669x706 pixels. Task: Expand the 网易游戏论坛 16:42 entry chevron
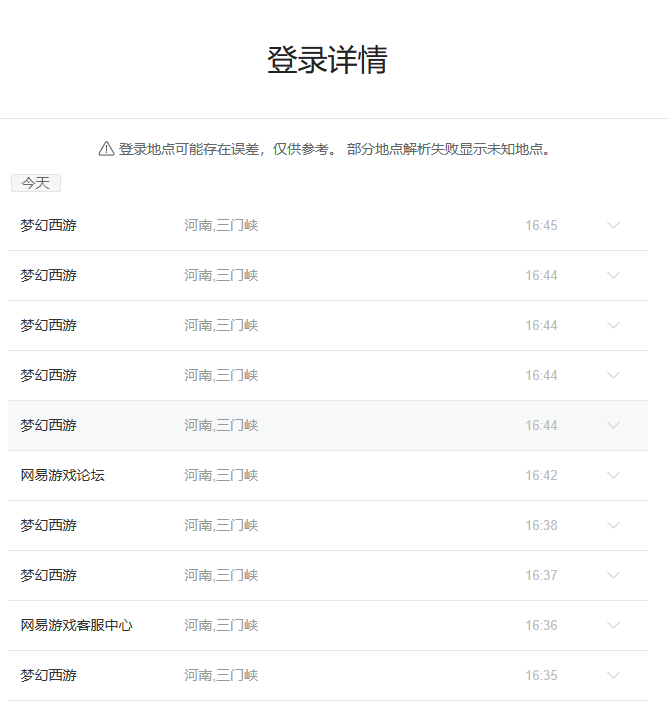pyautogui.click(x=613, y=475)
